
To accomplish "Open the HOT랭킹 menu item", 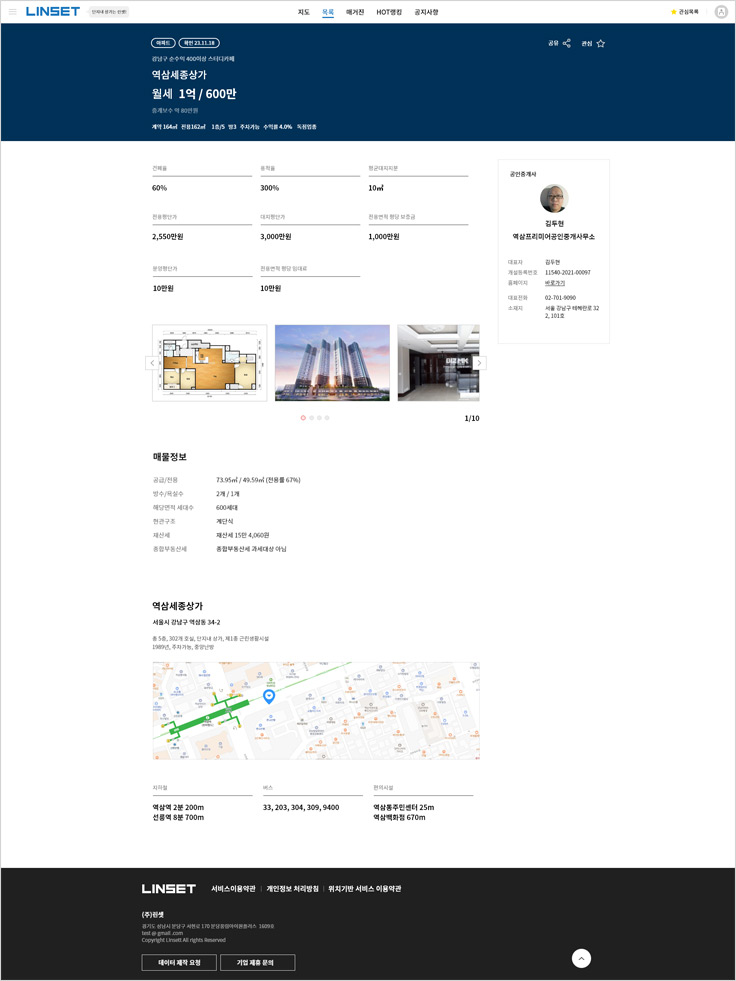I will point(389,12).
